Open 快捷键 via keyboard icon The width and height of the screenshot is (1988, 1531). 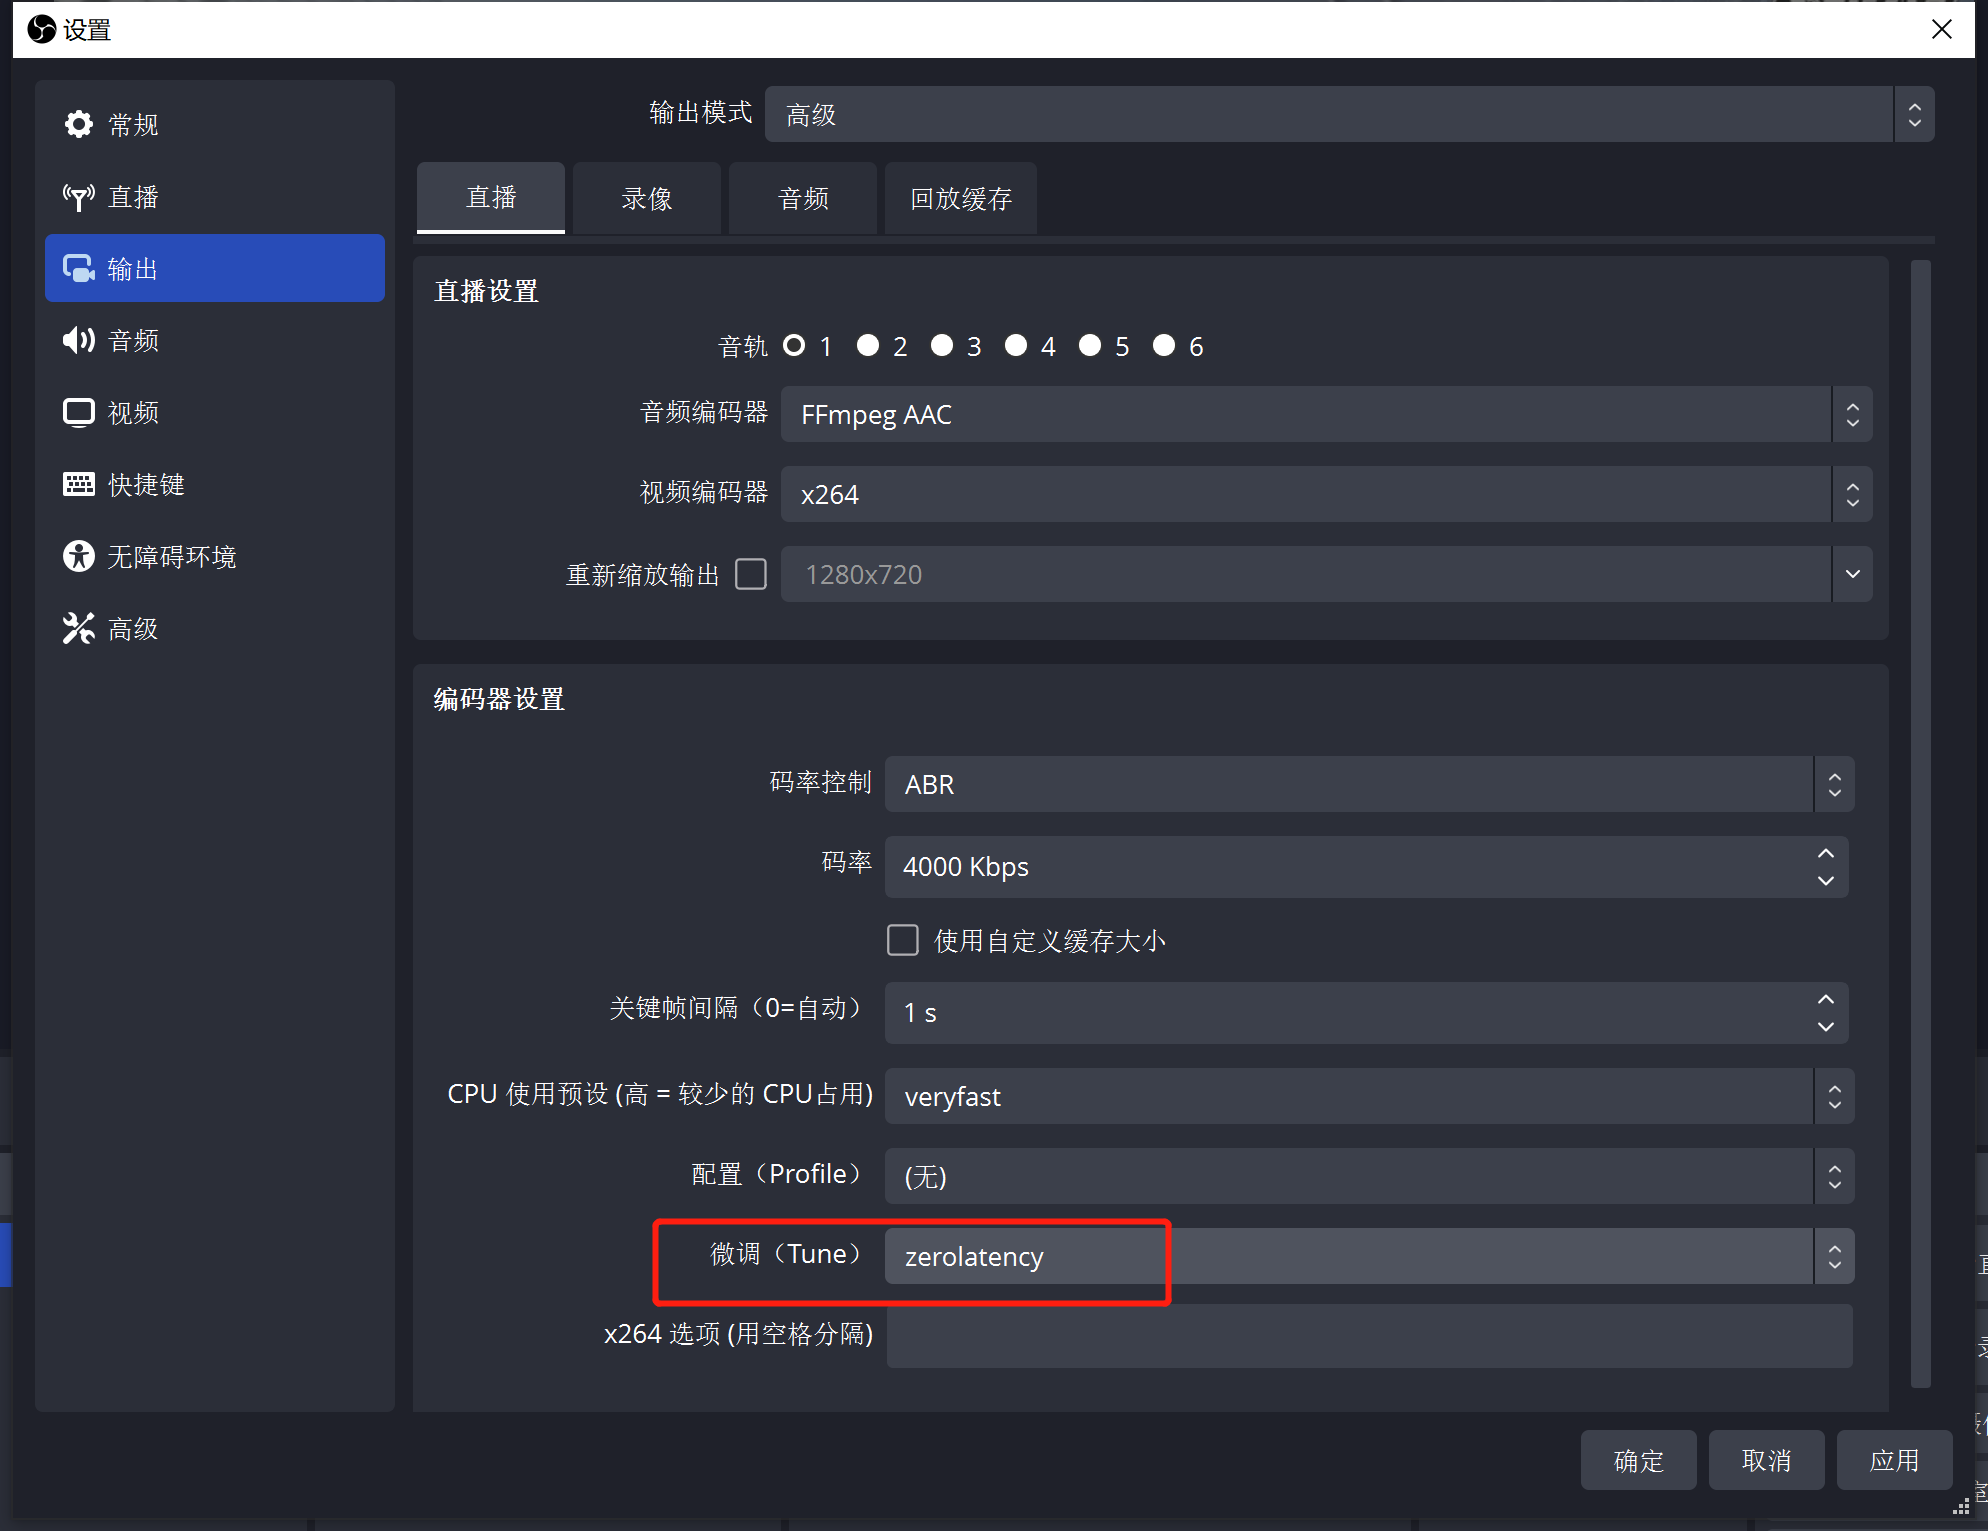tap(78, 485)
